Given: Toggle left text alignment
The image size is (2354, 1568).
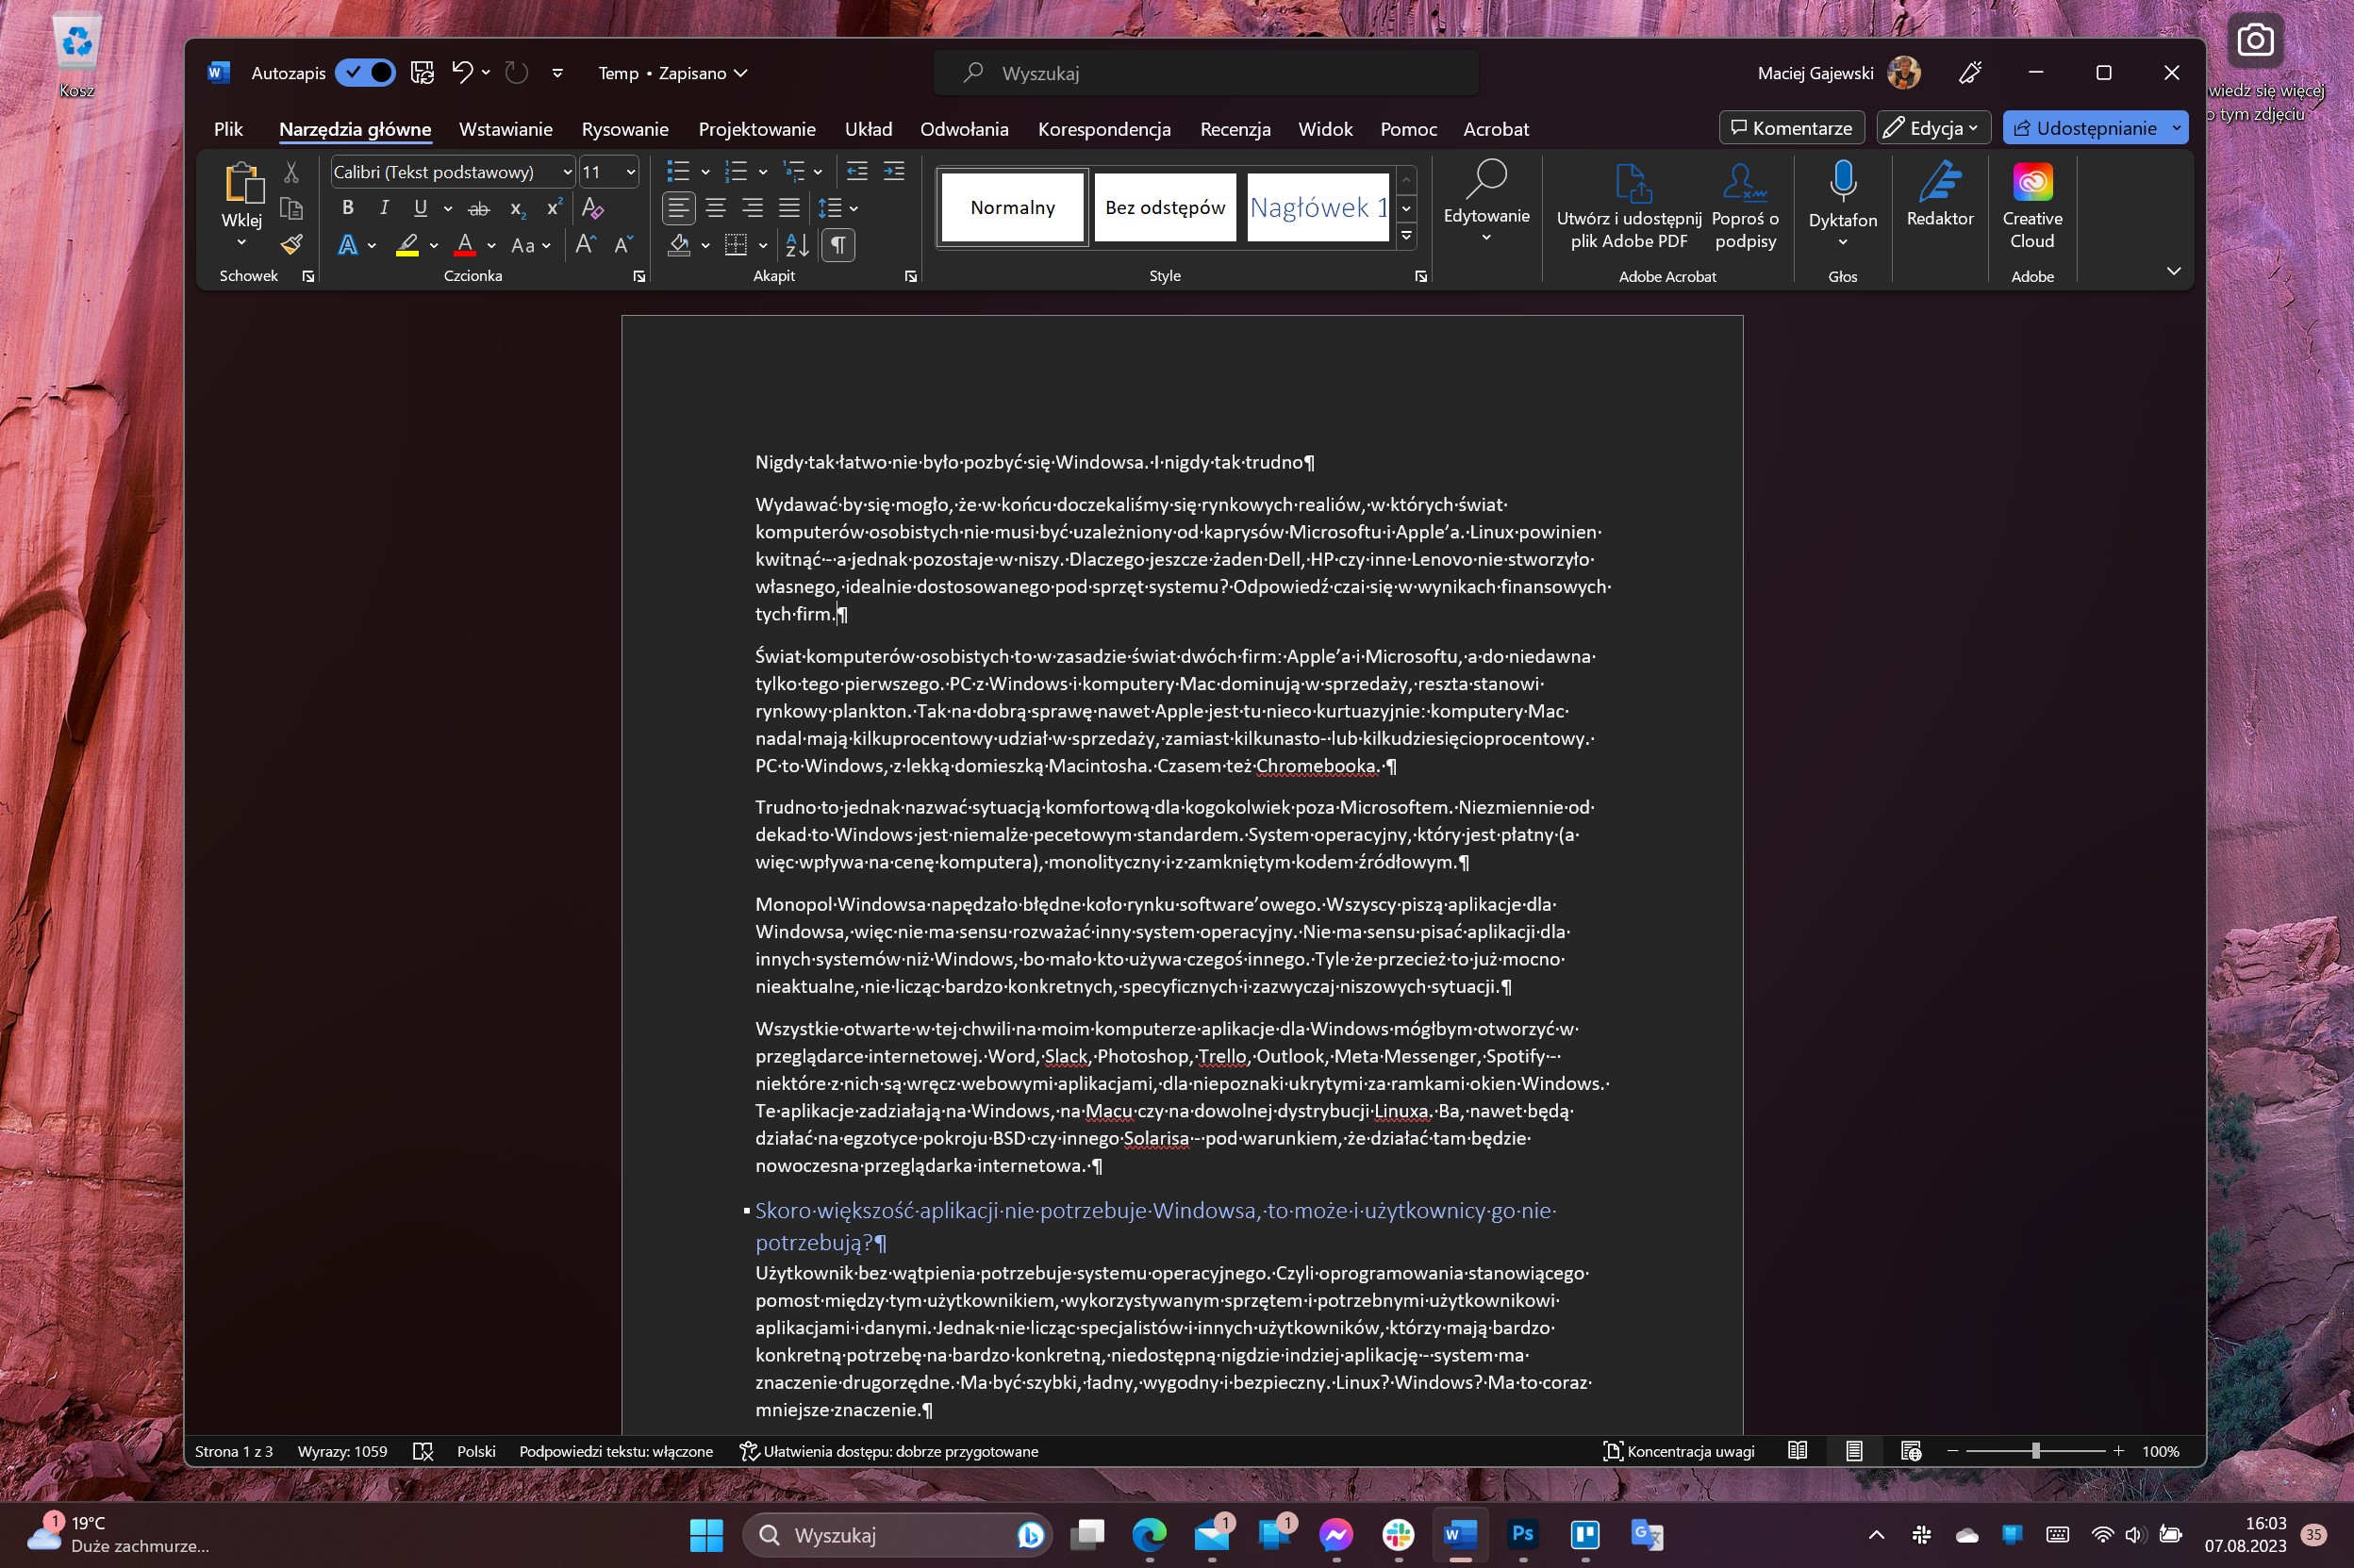Looking at the screenshot, I should (x=679, y=208).
